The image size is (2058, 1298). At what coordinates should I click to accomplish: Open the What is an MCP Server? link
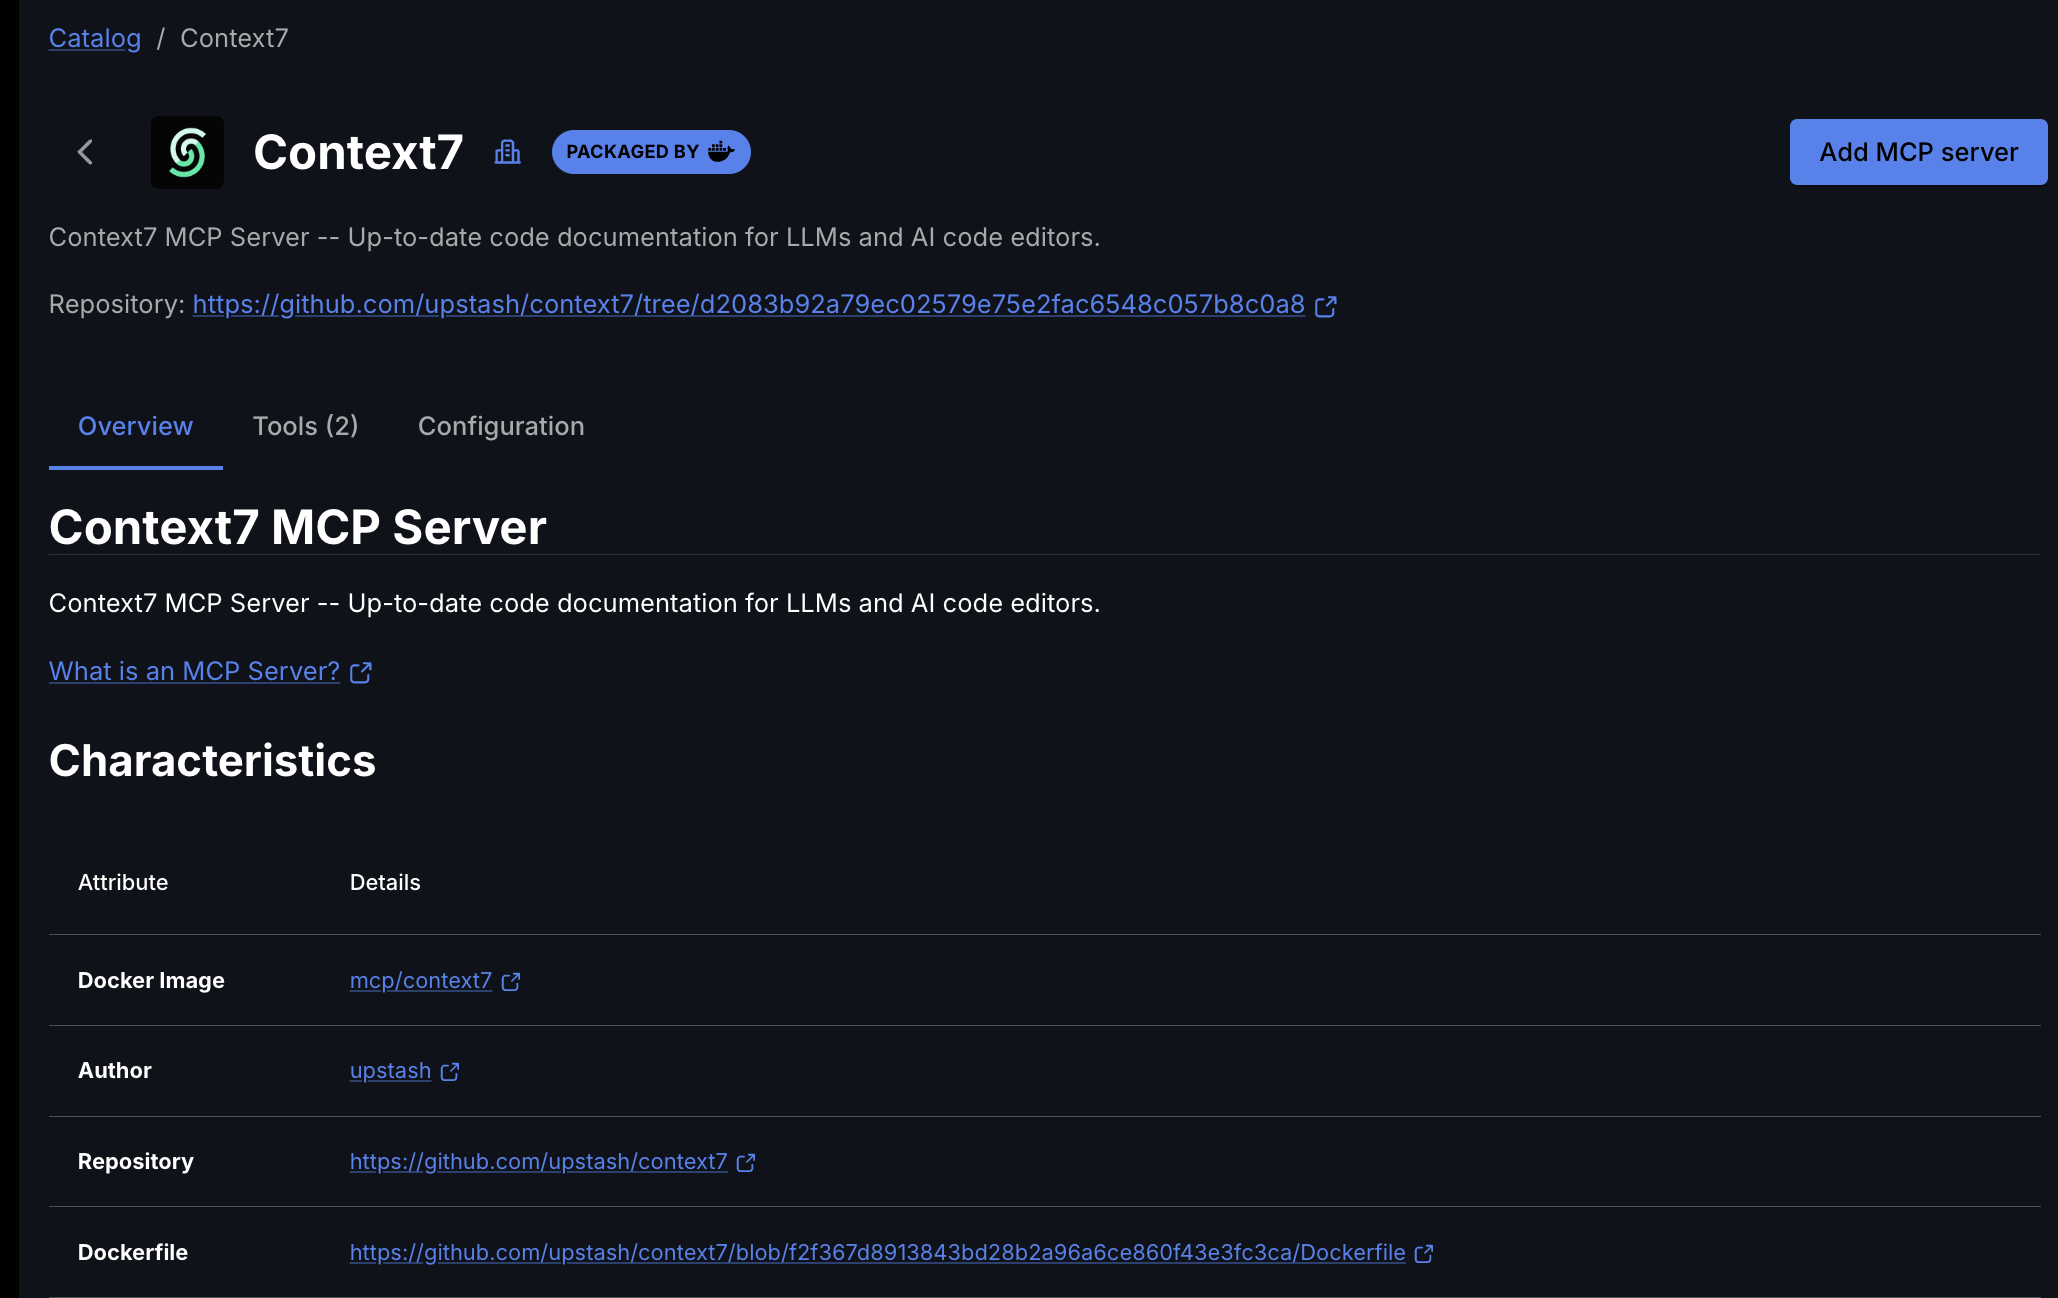[194, 671]
